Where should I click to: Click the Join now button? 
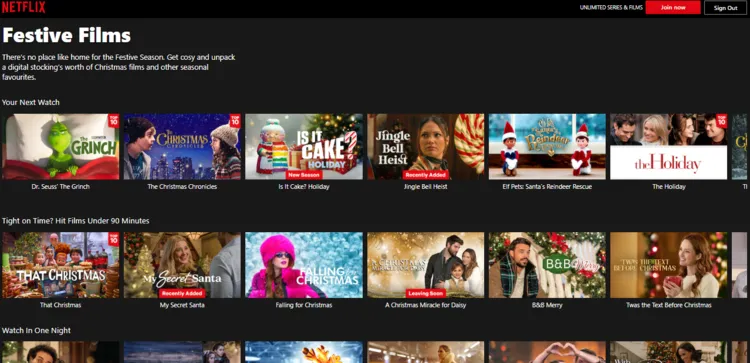[673, 8]
